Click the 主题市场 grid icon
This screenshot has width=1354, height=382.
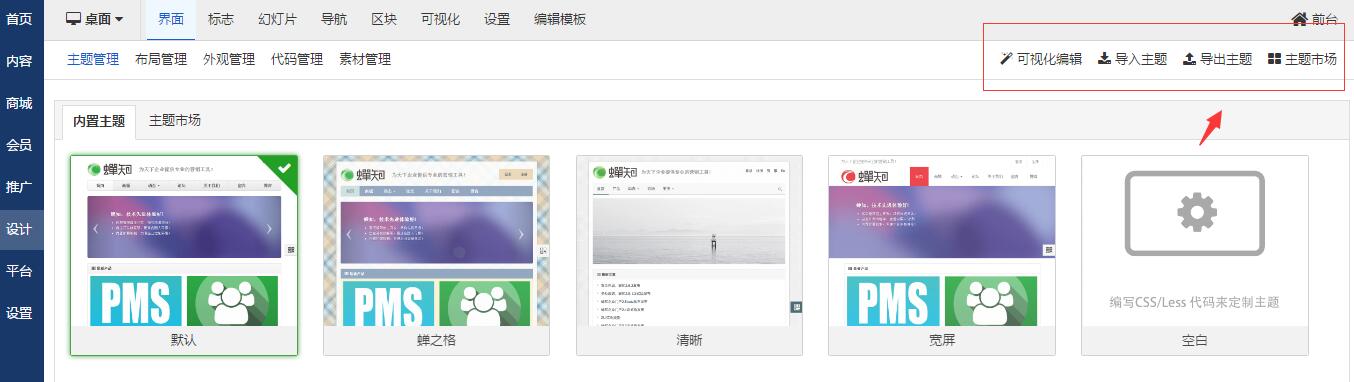tap(1274, 59)
